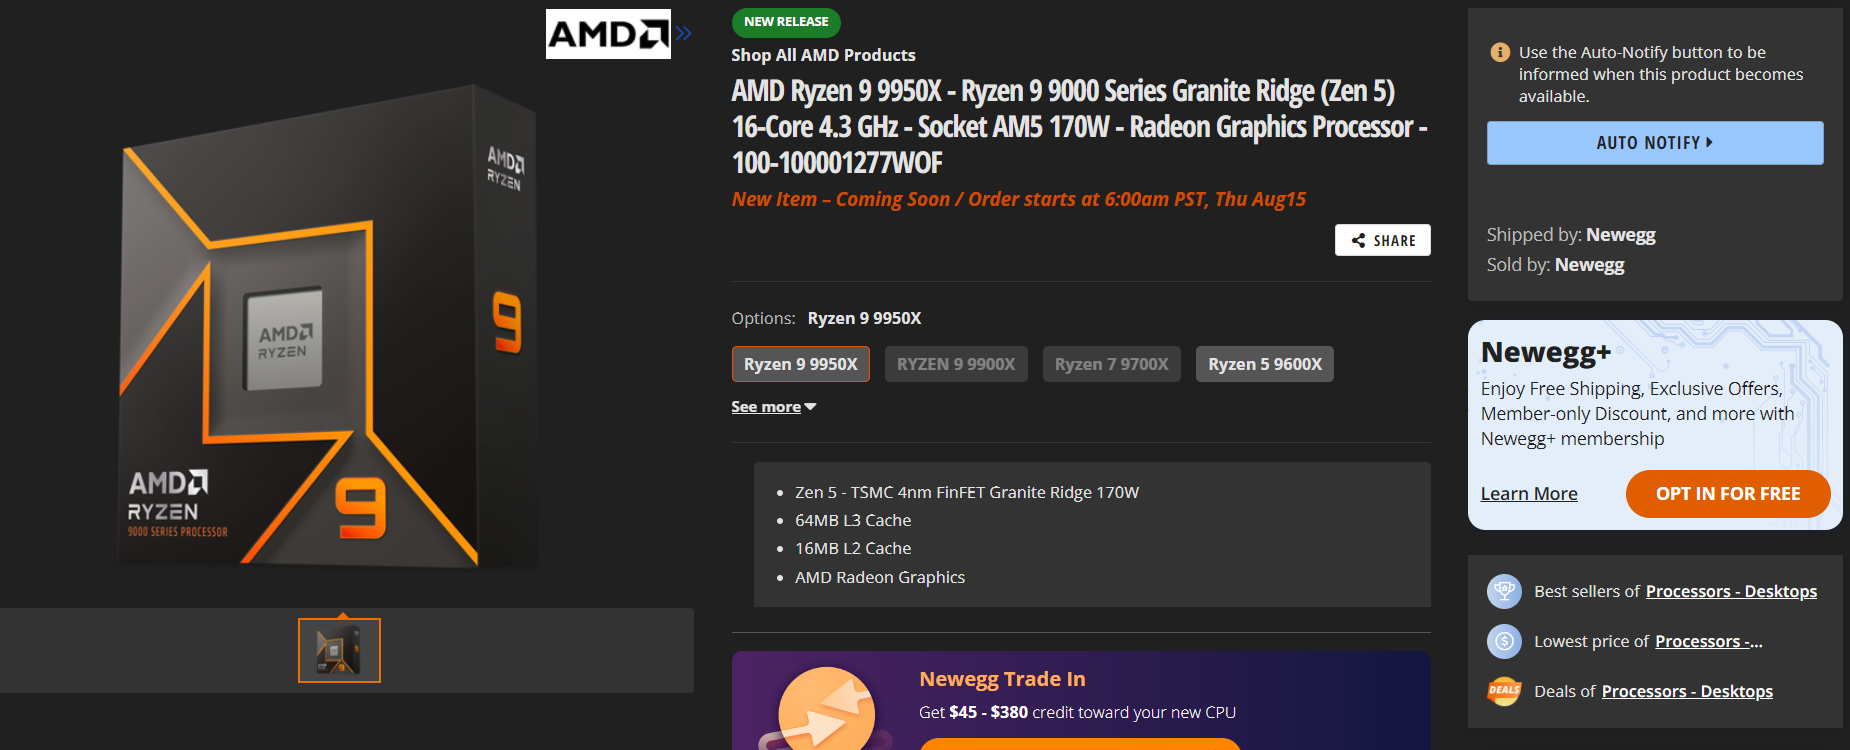1850x750 pixels.
Task: Click the dollar lowest price icon
Action: click(1504, 641)
